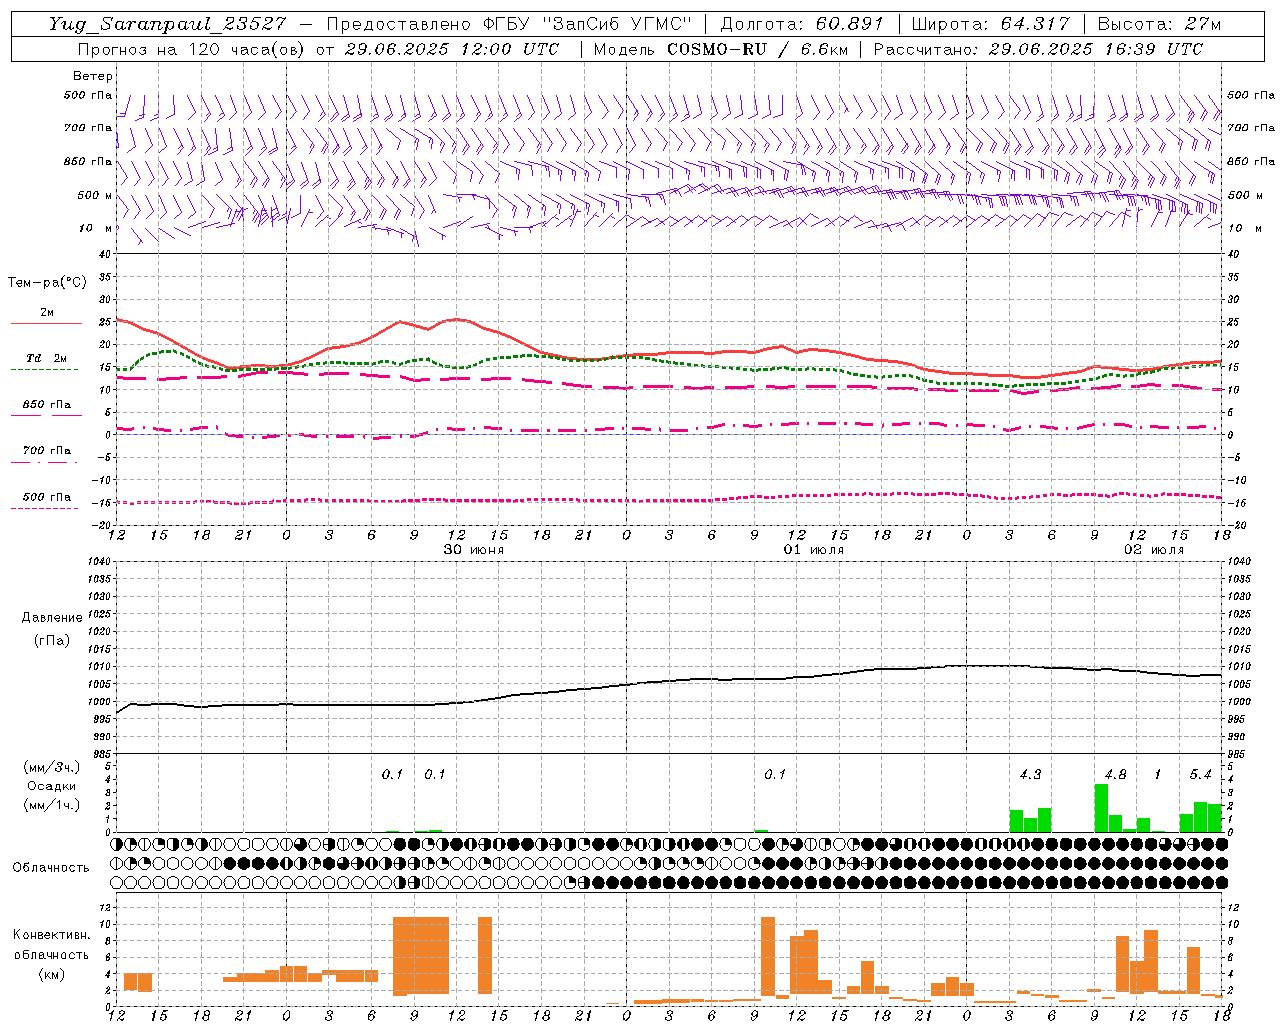Click the 500 м wind level label on right
Viewport: 1280px width, 1024px height.
[x=1245, y=195]
